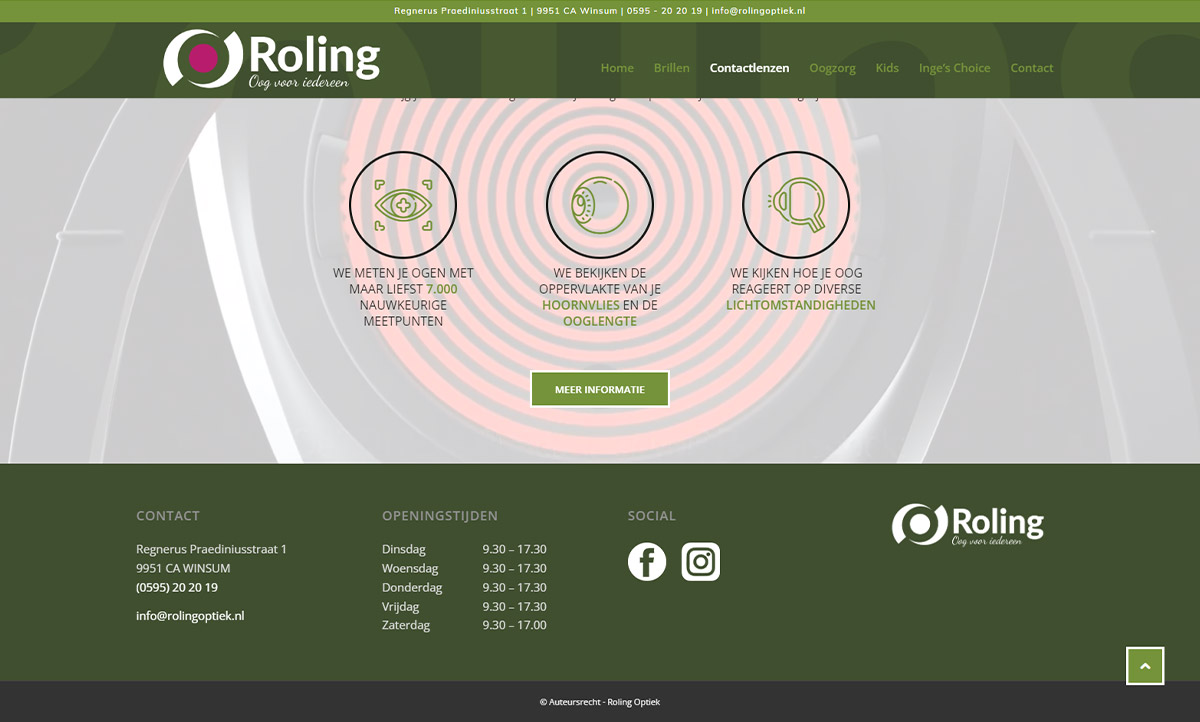The image size is (1200, 722).
Task: Click the eye measurement icon above '7.000 meetpunten'
Action: [x=402, y=204]
